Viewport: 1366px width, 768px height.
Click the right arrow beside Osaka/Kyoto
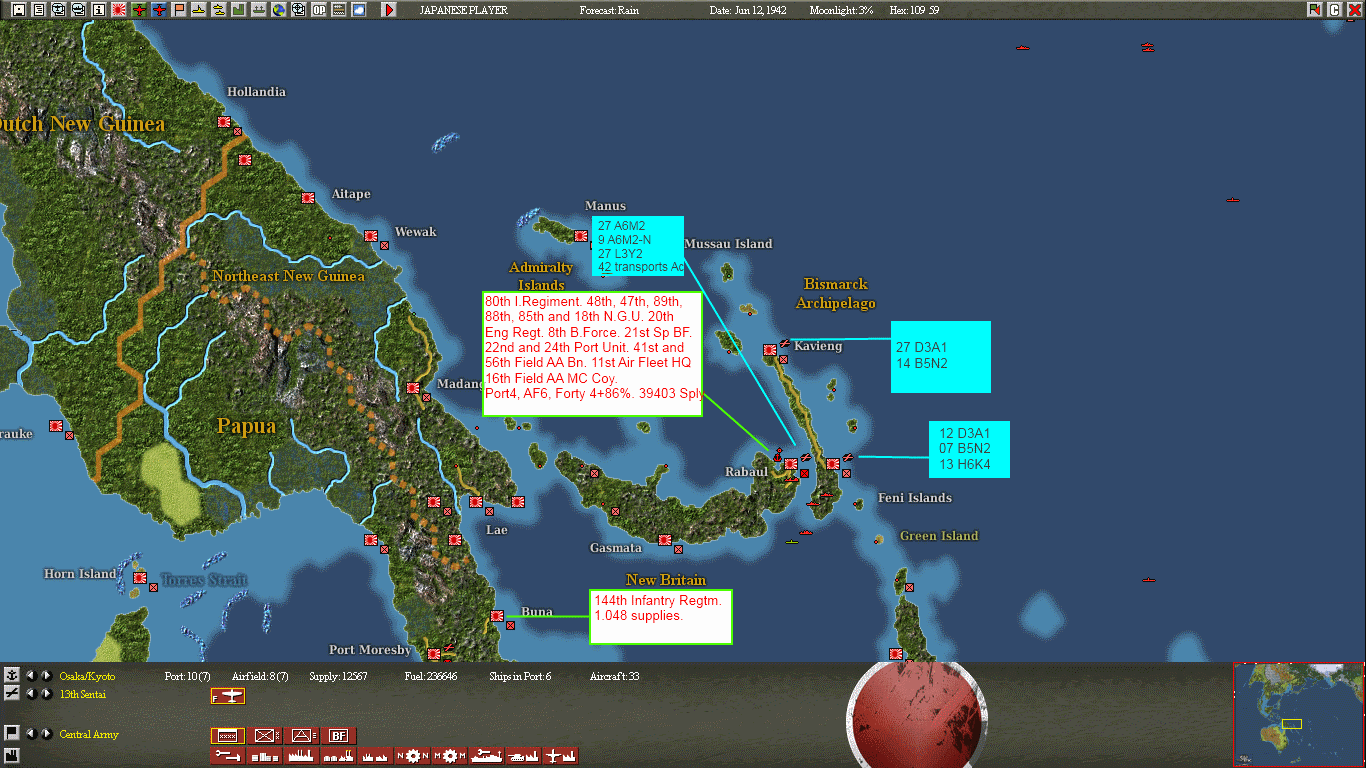[46, 676]
